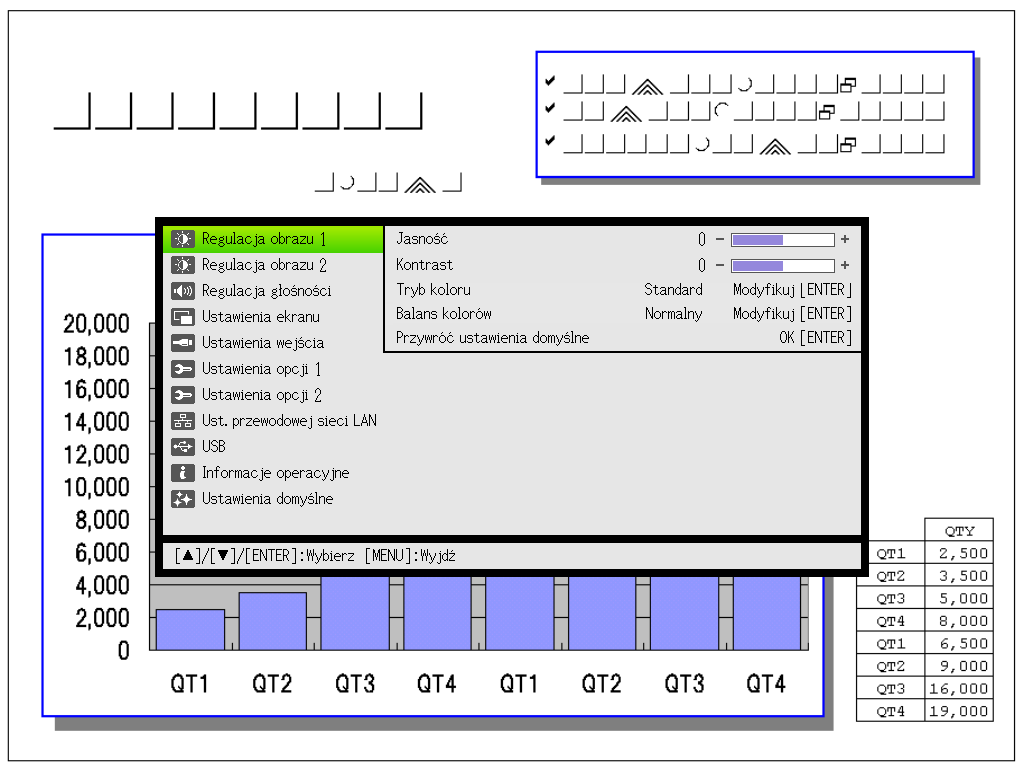Select Przywróć ustawienia domyślne row

tap(622, 338)
